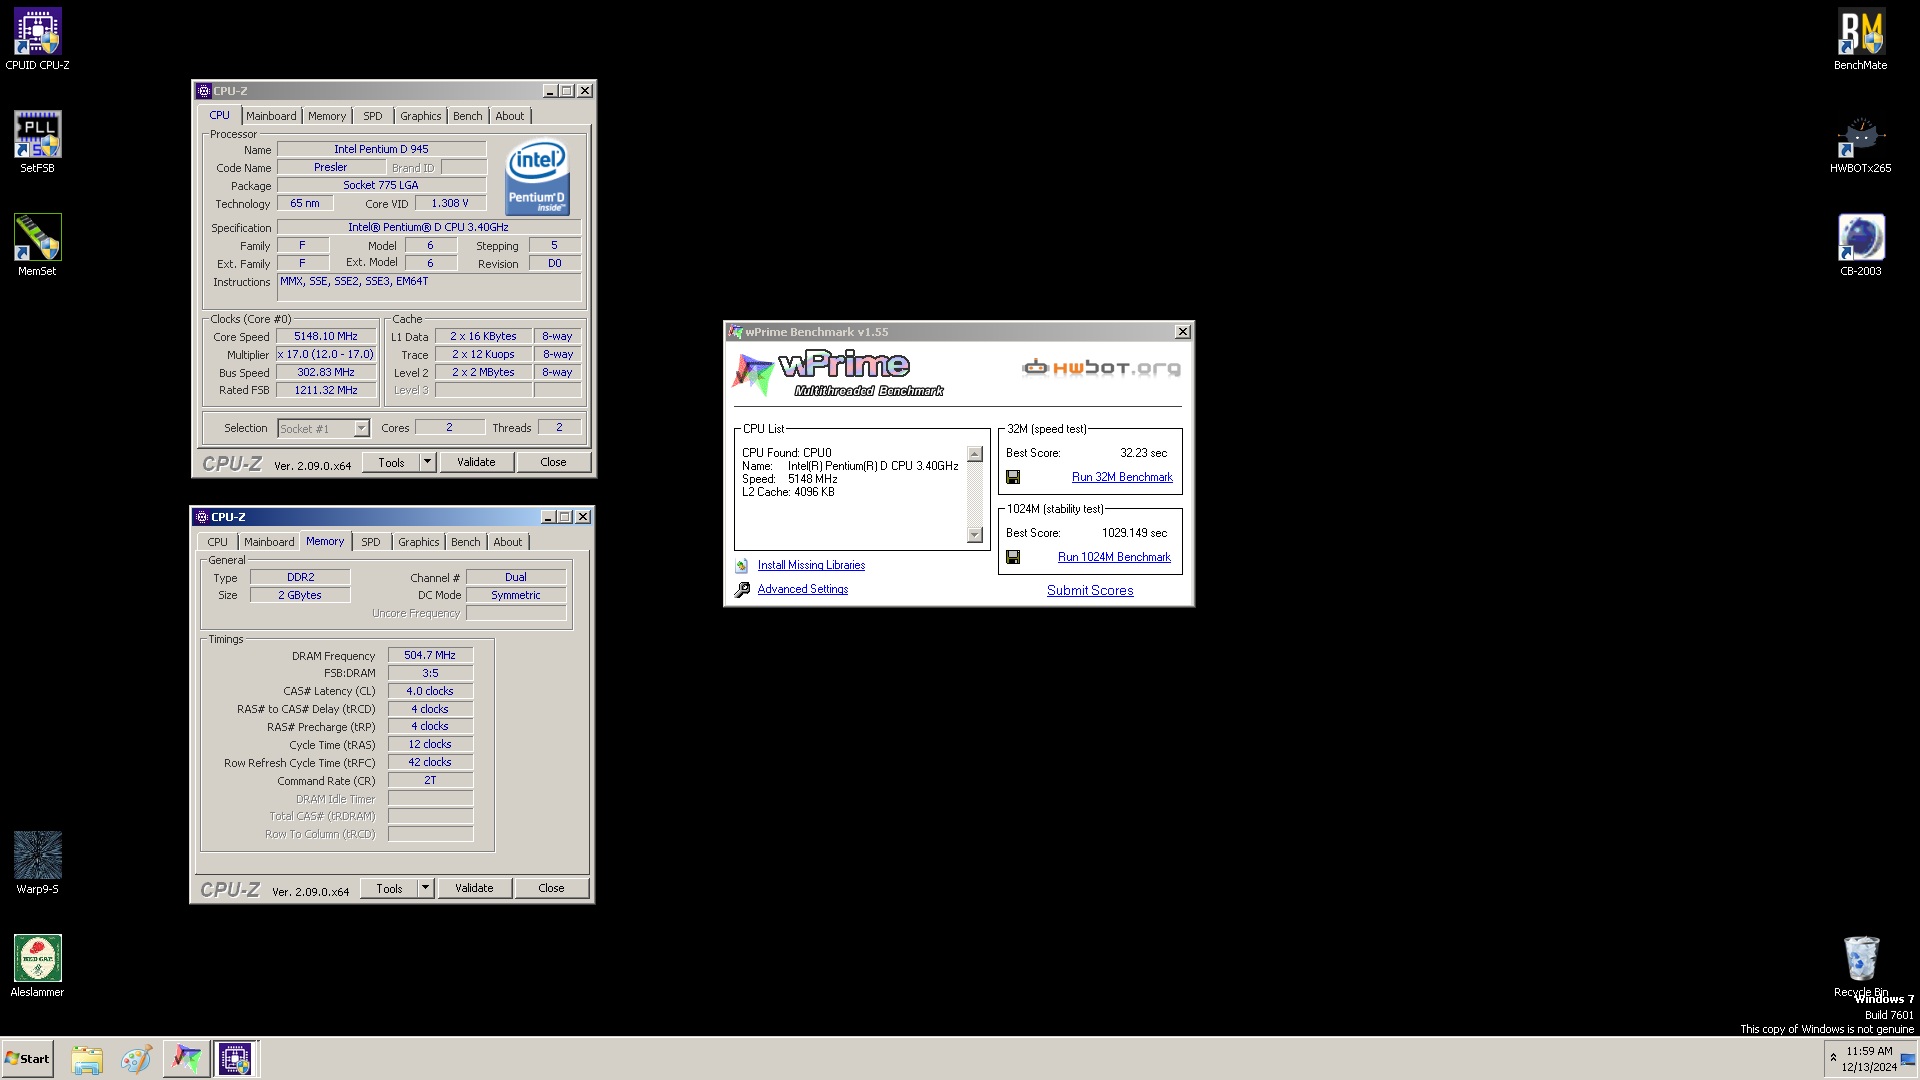This screenshot has width=1920, height=1080.
Task: Select the Warp9-S desktop icon
Action: pyautogui.click(x=37, y=864)
